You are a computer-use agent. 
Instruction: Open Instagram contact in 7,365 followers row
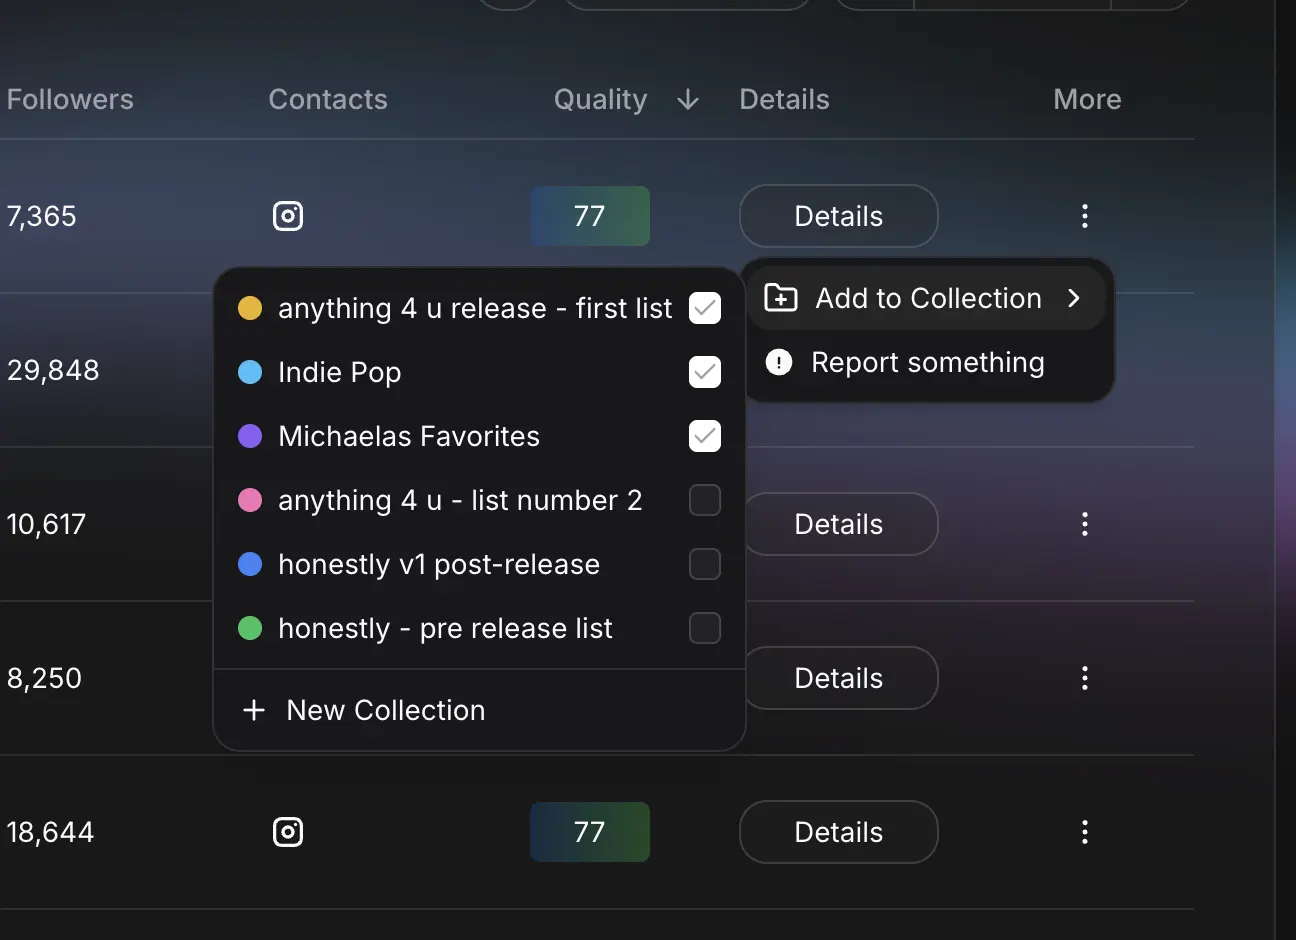(x=288, y=216)
